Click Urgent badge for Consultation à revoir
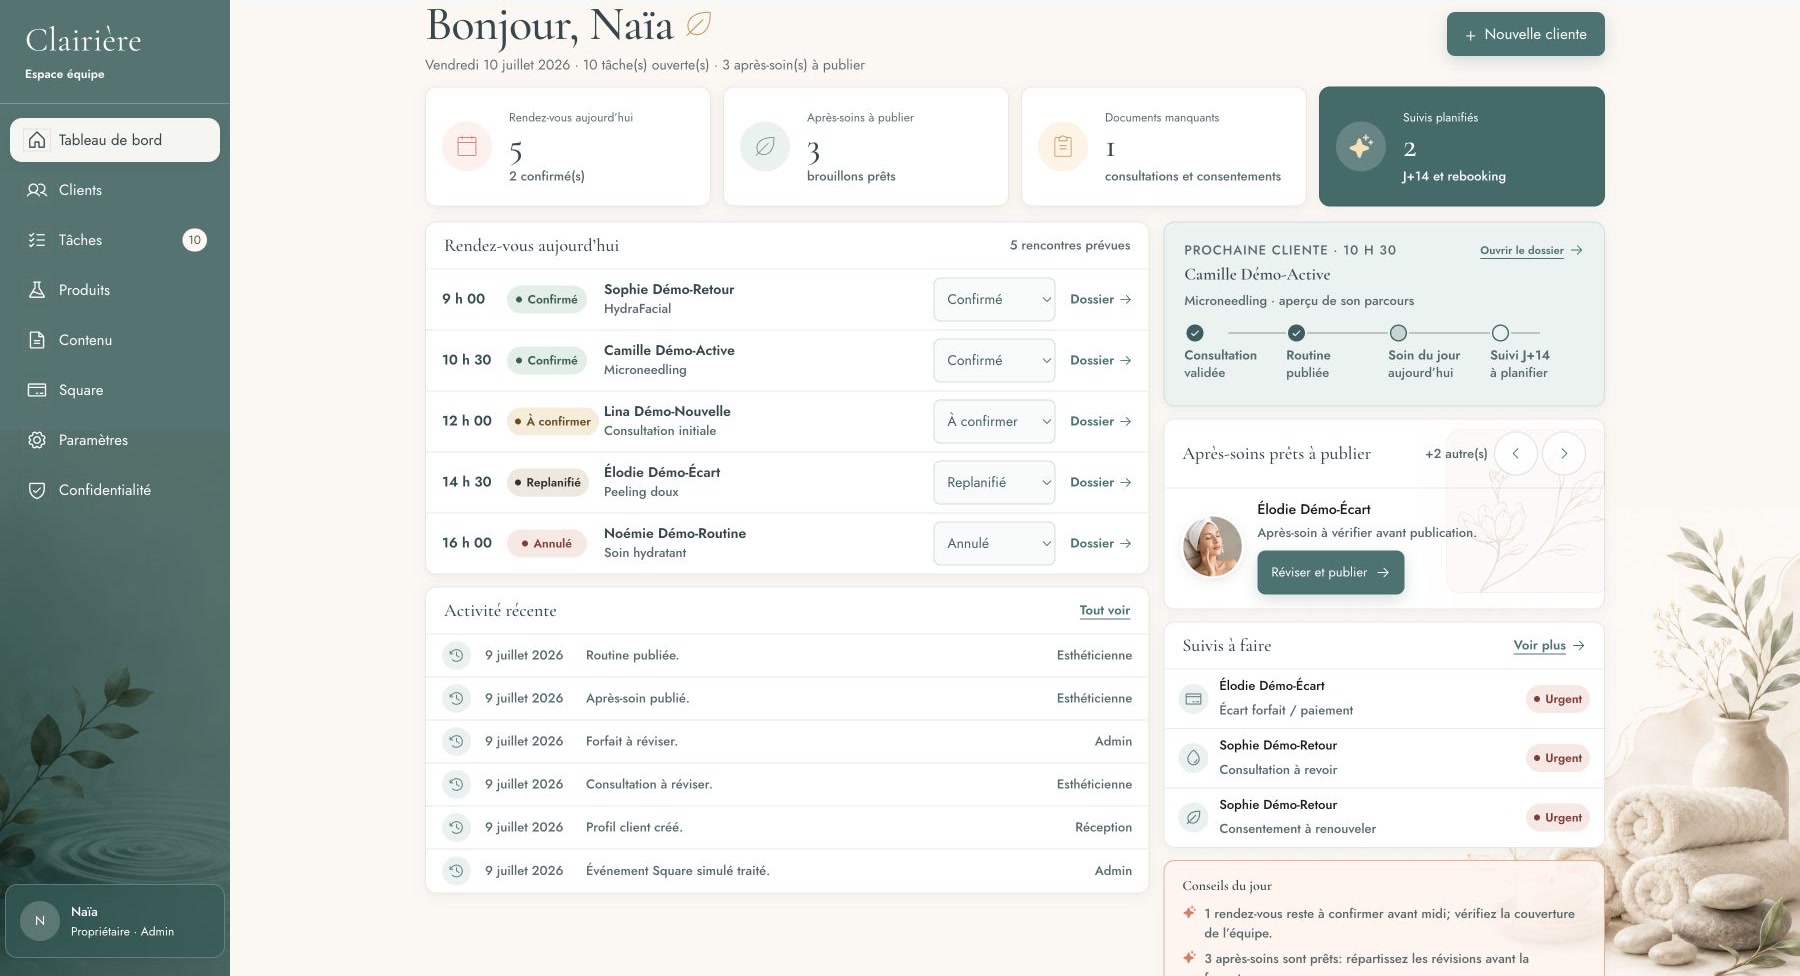This screenshot has width=1800, height=976. [1558, 758]
